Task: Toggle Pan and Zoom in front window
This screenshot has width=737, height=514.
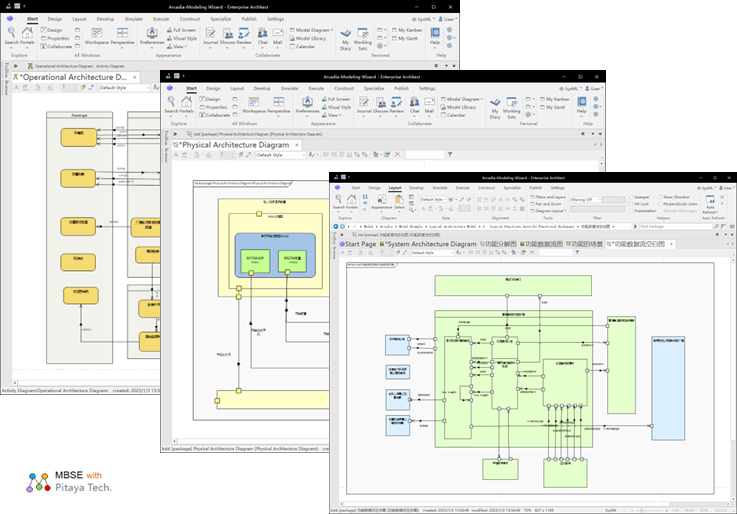Action: [x=546, y=204]
